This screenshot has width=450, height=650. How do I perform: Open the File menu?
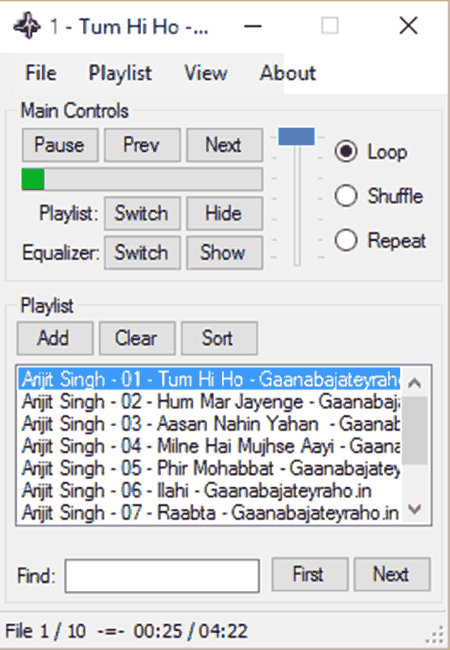tap(41, 73)
